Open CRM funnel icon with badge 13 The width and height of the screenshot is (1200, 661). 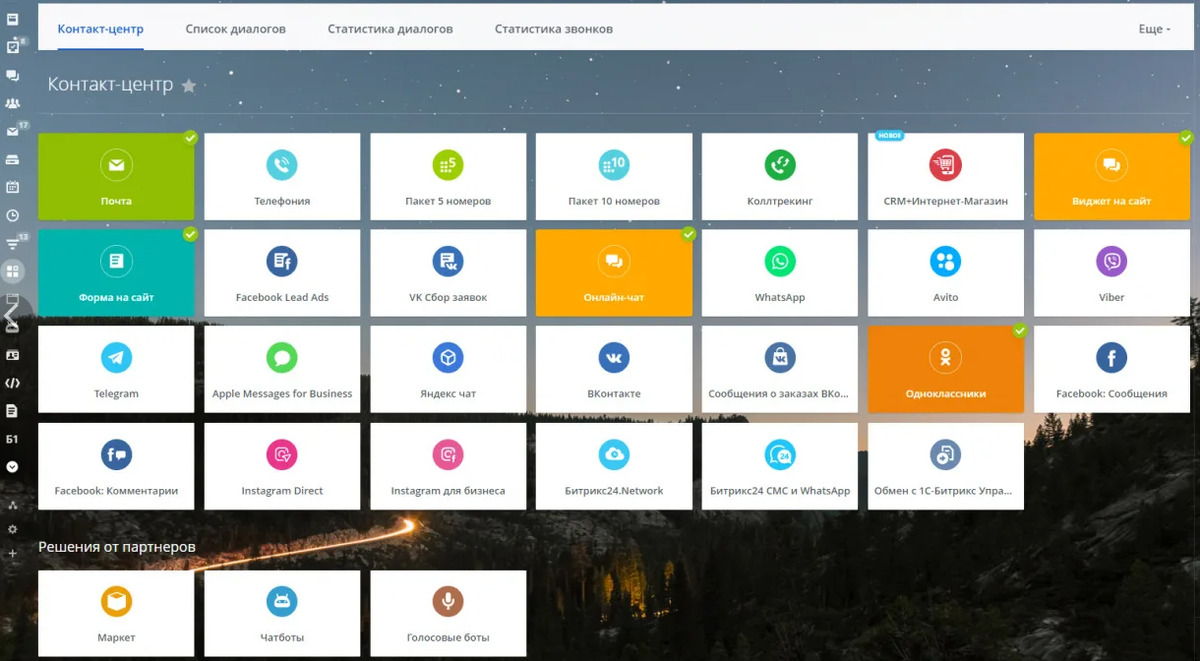pos(13,243)
